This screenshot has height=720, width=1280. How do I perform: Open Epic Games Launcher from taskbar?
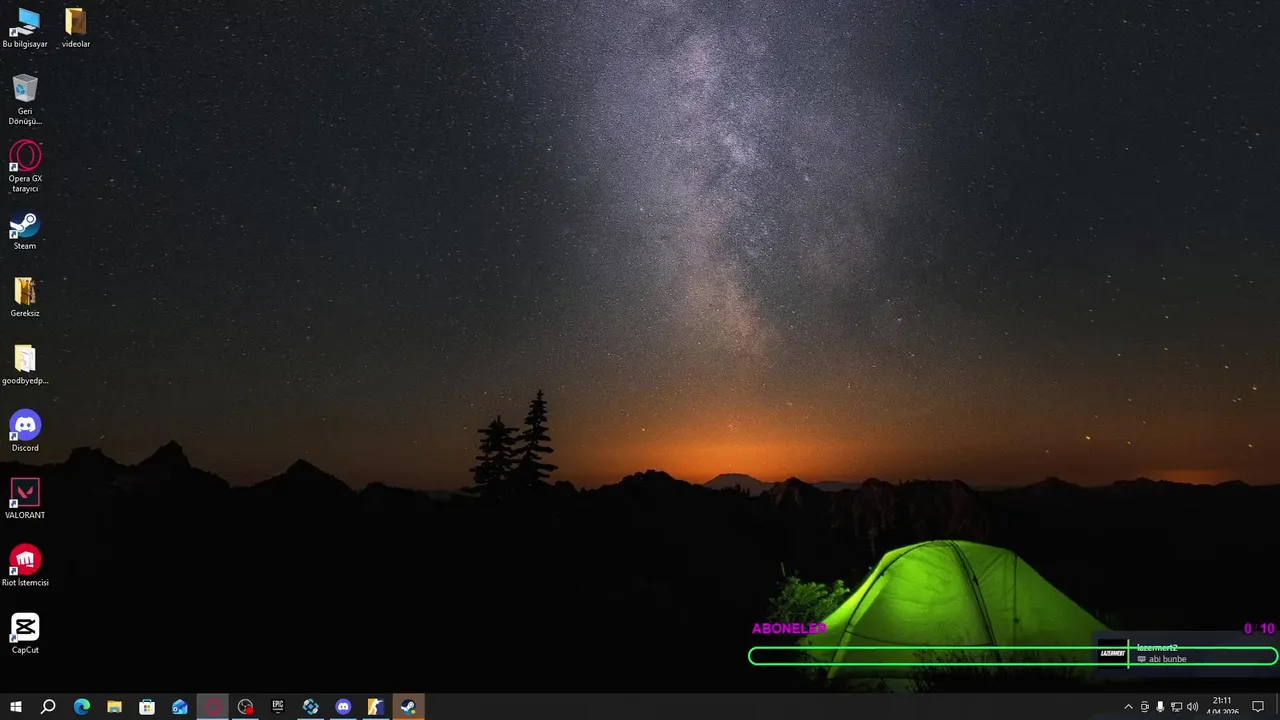278,707
